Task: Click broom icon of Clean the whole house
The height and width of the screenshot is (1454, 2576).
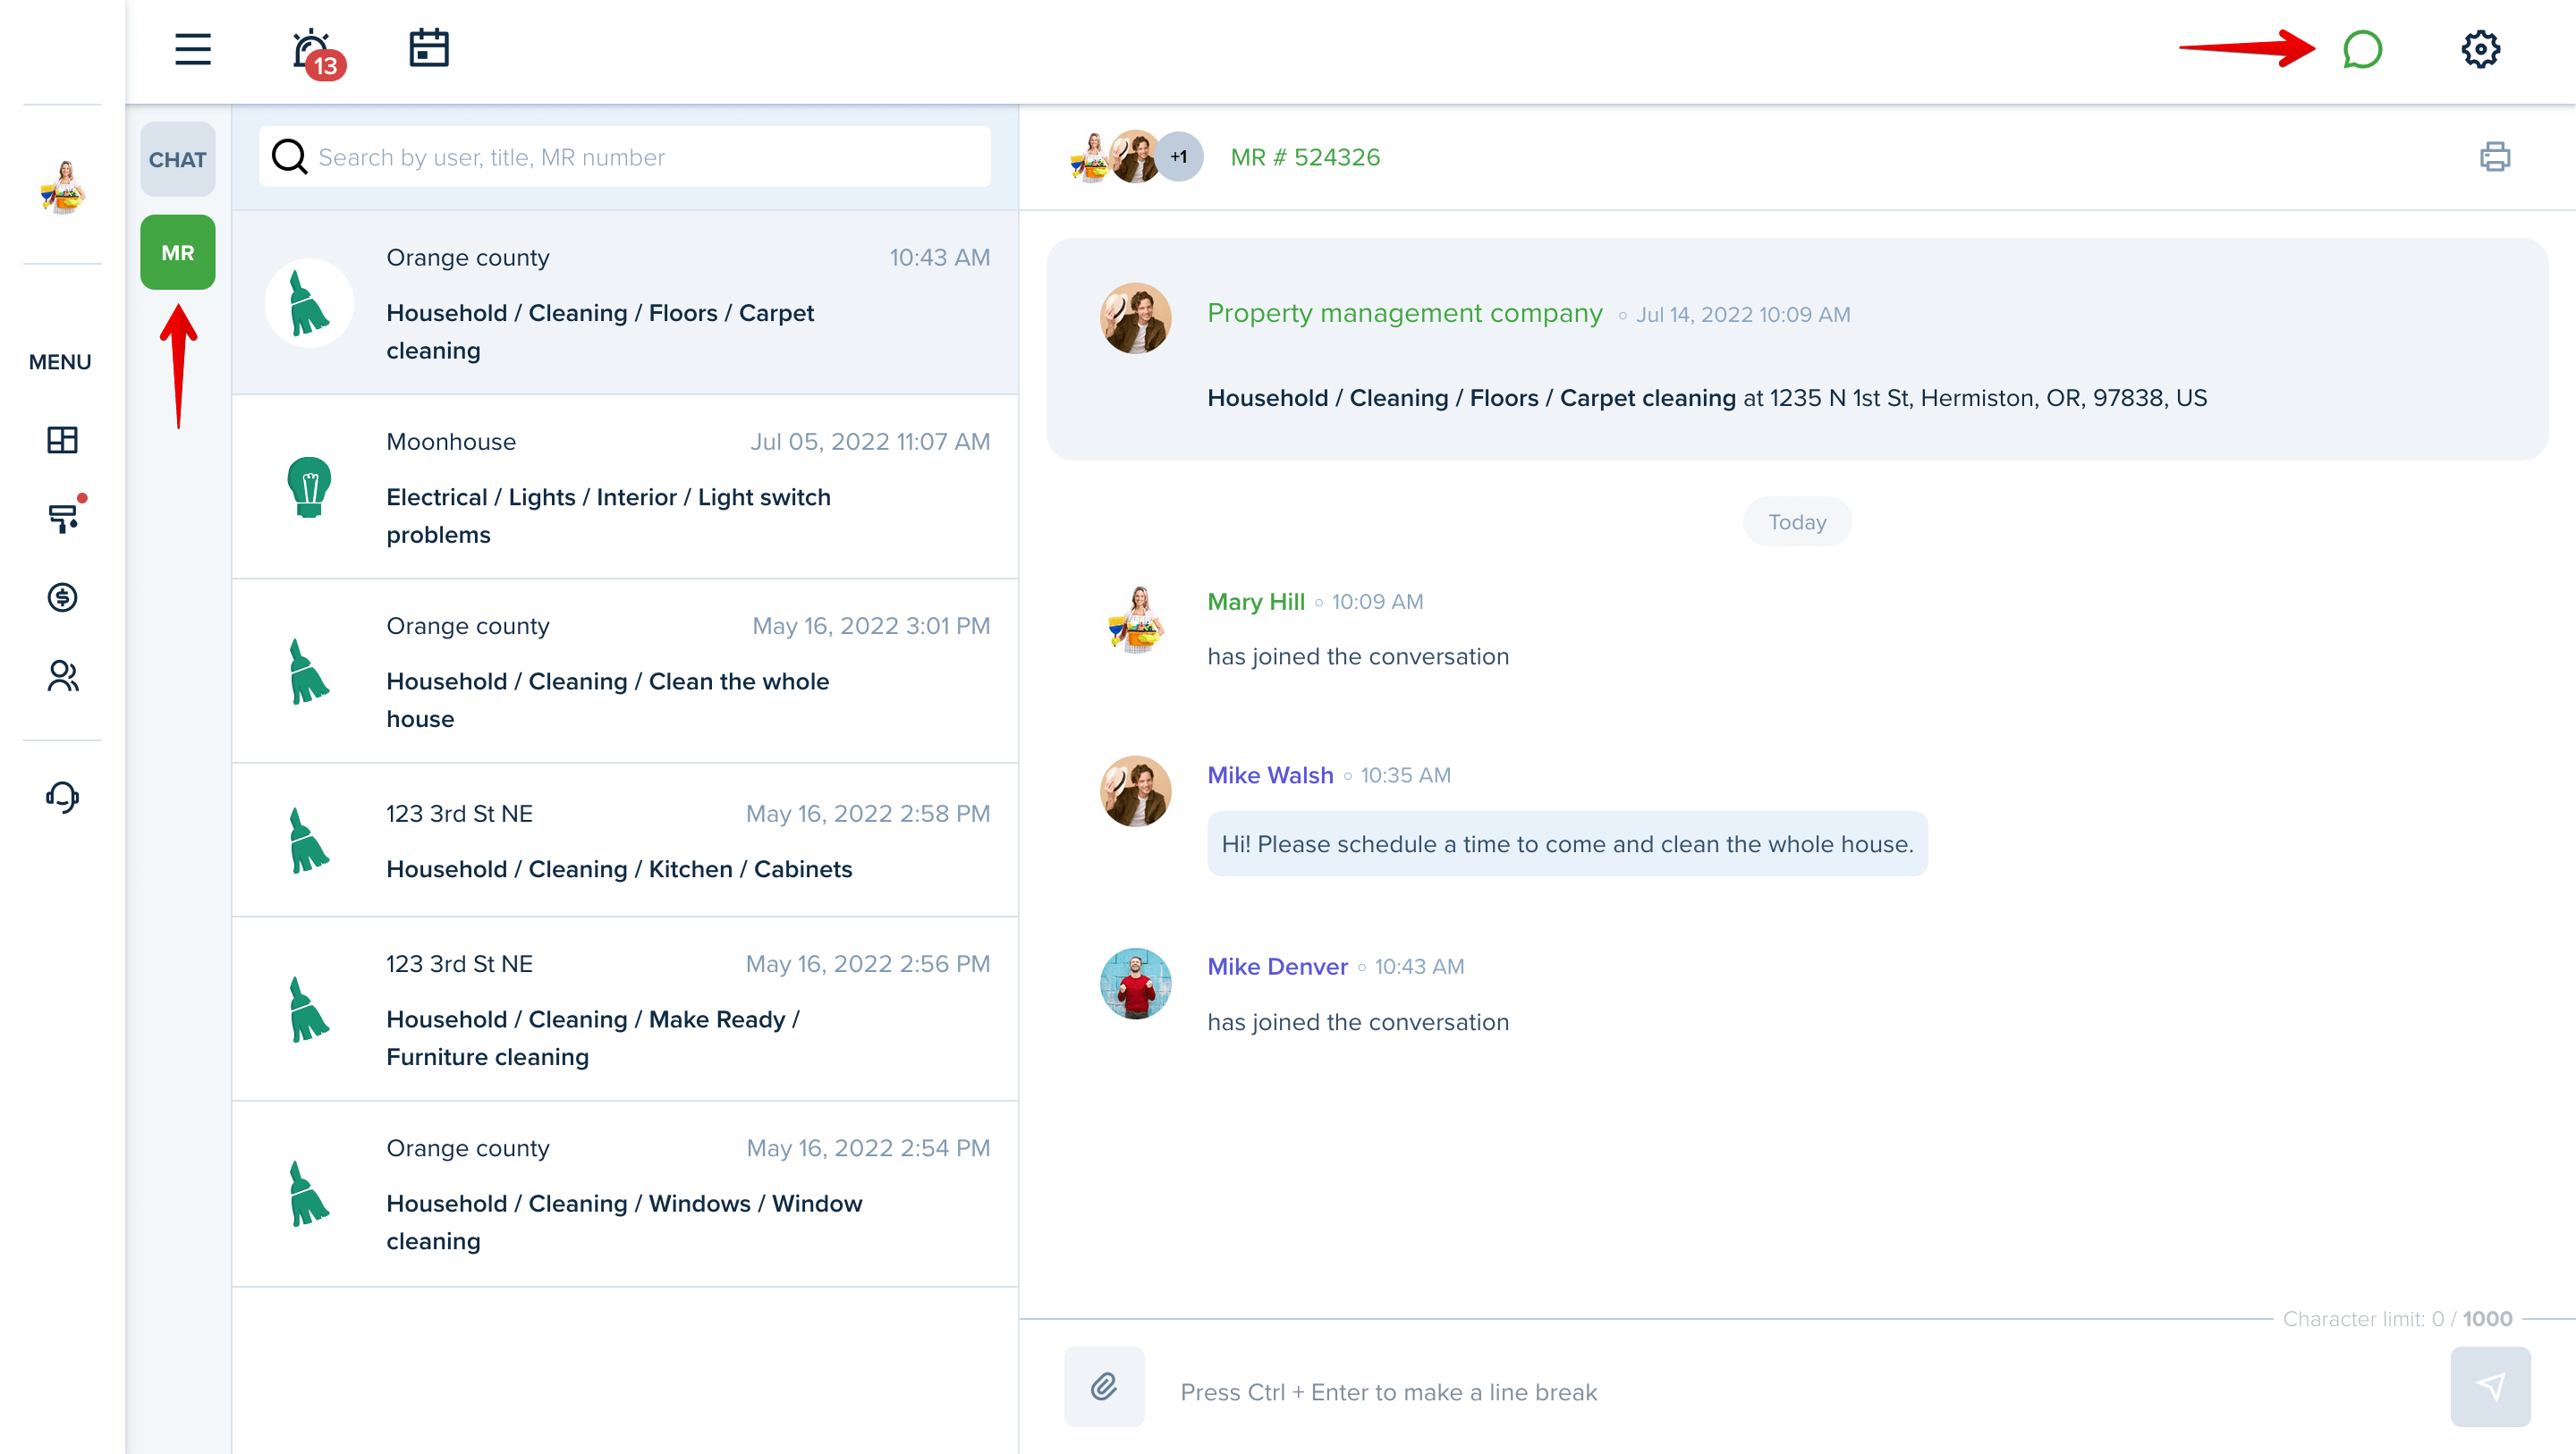Action: (x=309, y=672)
